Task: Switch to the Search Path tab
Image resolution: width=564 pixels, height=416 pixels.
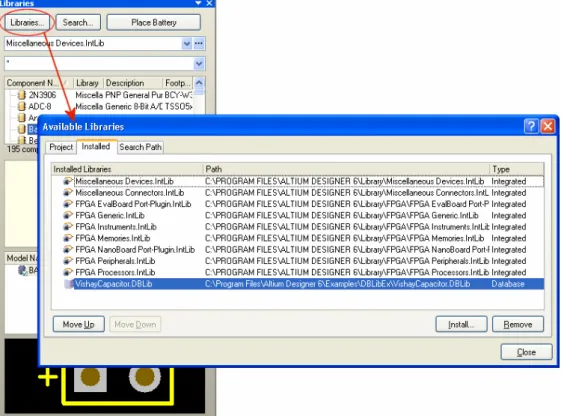Action: [x=140, y=147]
